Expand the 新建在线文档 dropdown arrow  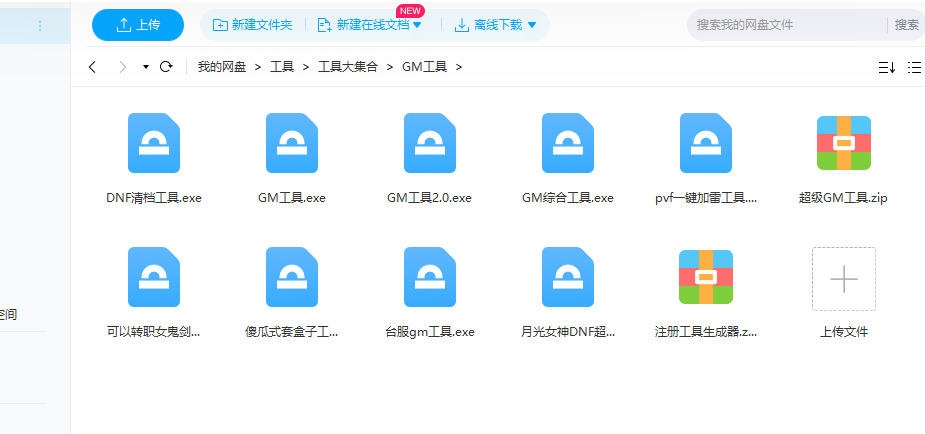(417, 25)
